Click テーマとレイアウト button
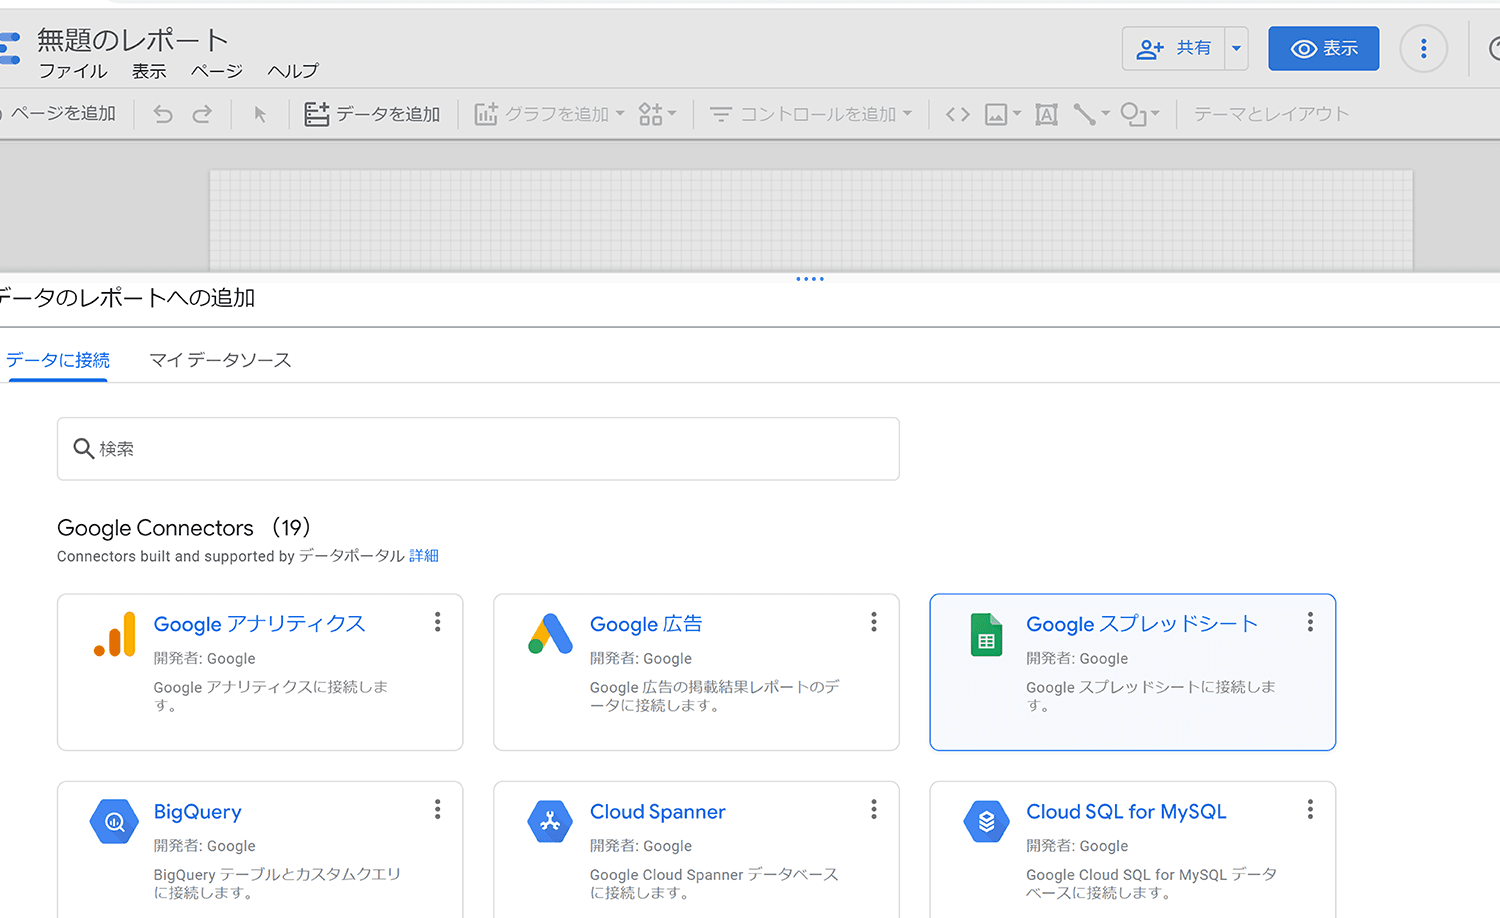 (x=1271, y=114)
